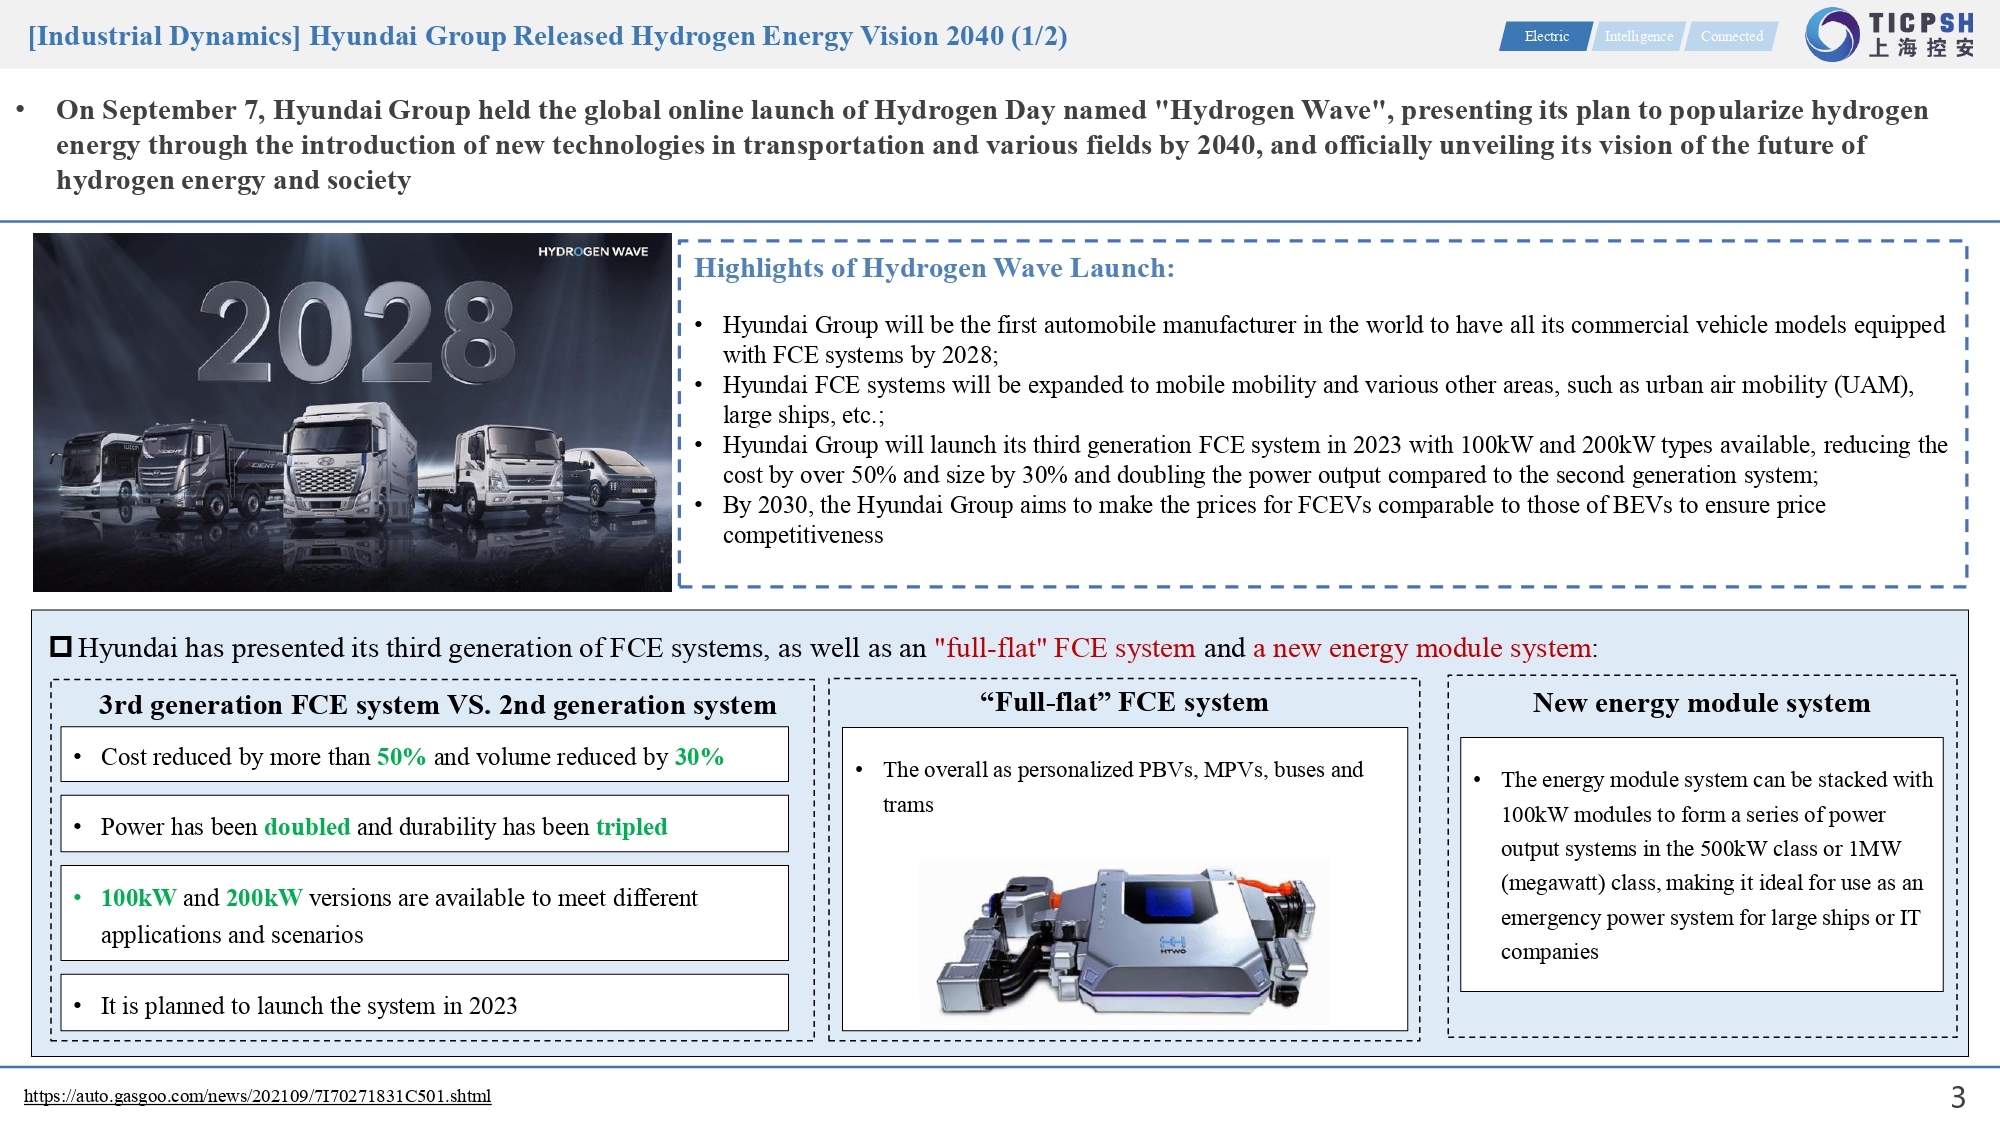Click the red full-flat FCE system text
This screenshot has height=1125, width=2000.
pyautogui.click(x=1064, y=648)
